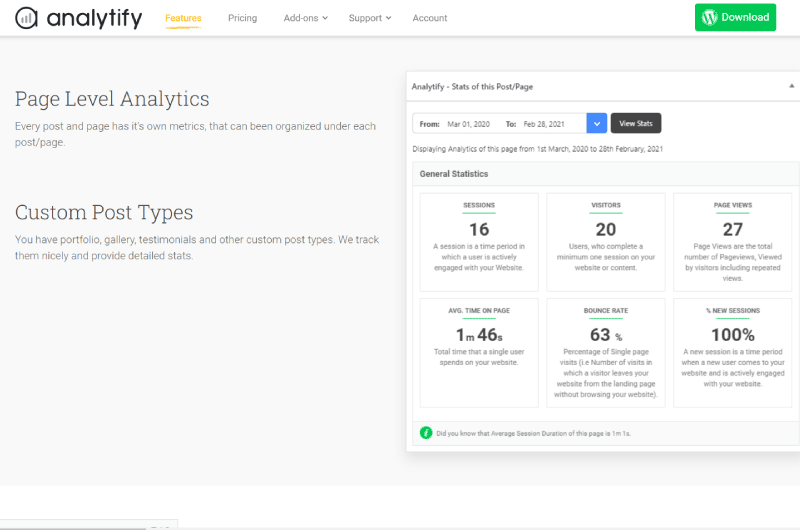Viewport: 800px width, 530px height.
Task: Expand the Add-ons dropdown menu
Action: pyautogui.click(x=306, y=18)
